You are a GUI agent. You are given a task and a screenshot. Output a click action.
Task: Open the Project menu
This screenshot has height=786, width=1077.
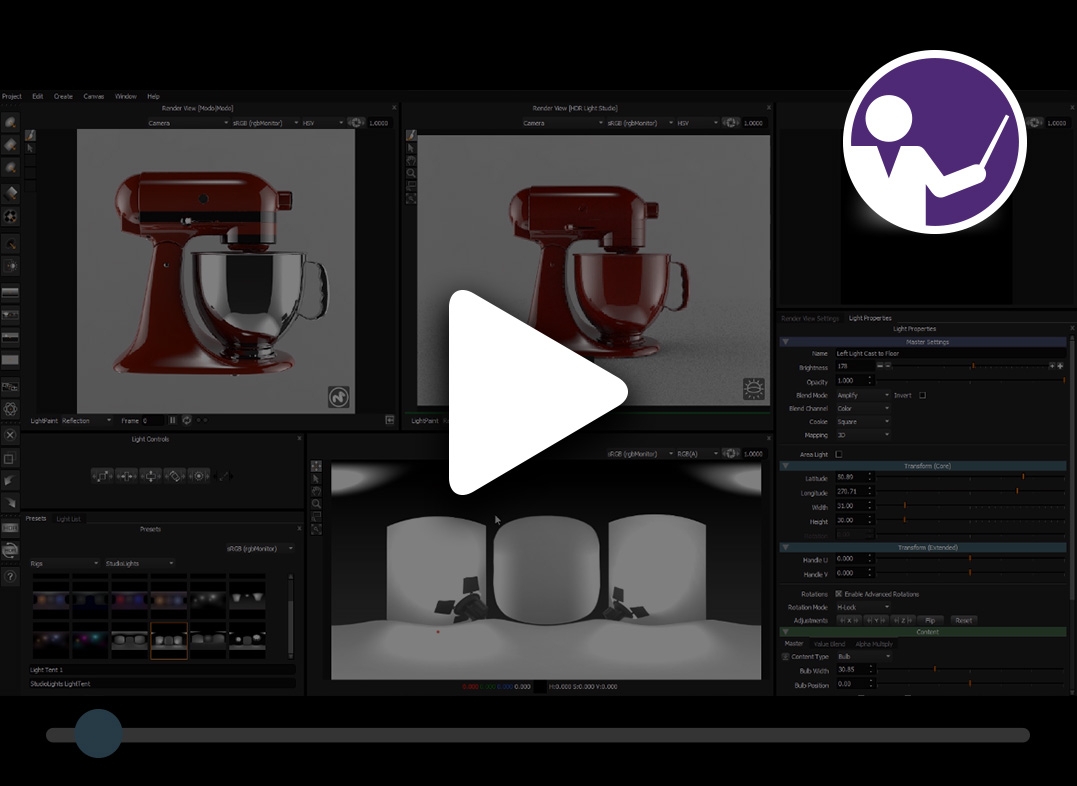tap(12, 96)
